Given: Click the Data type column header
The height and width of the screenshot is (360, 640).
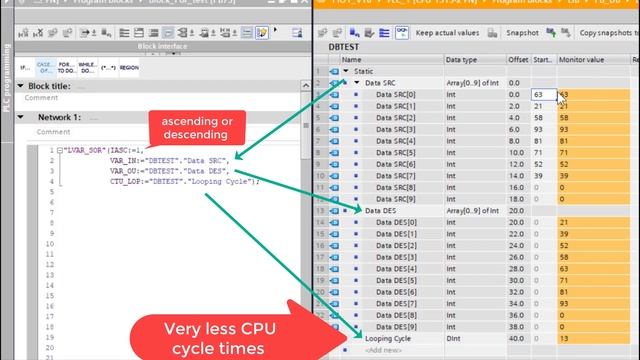Looking at the screenshot, I should coord(475,60).
